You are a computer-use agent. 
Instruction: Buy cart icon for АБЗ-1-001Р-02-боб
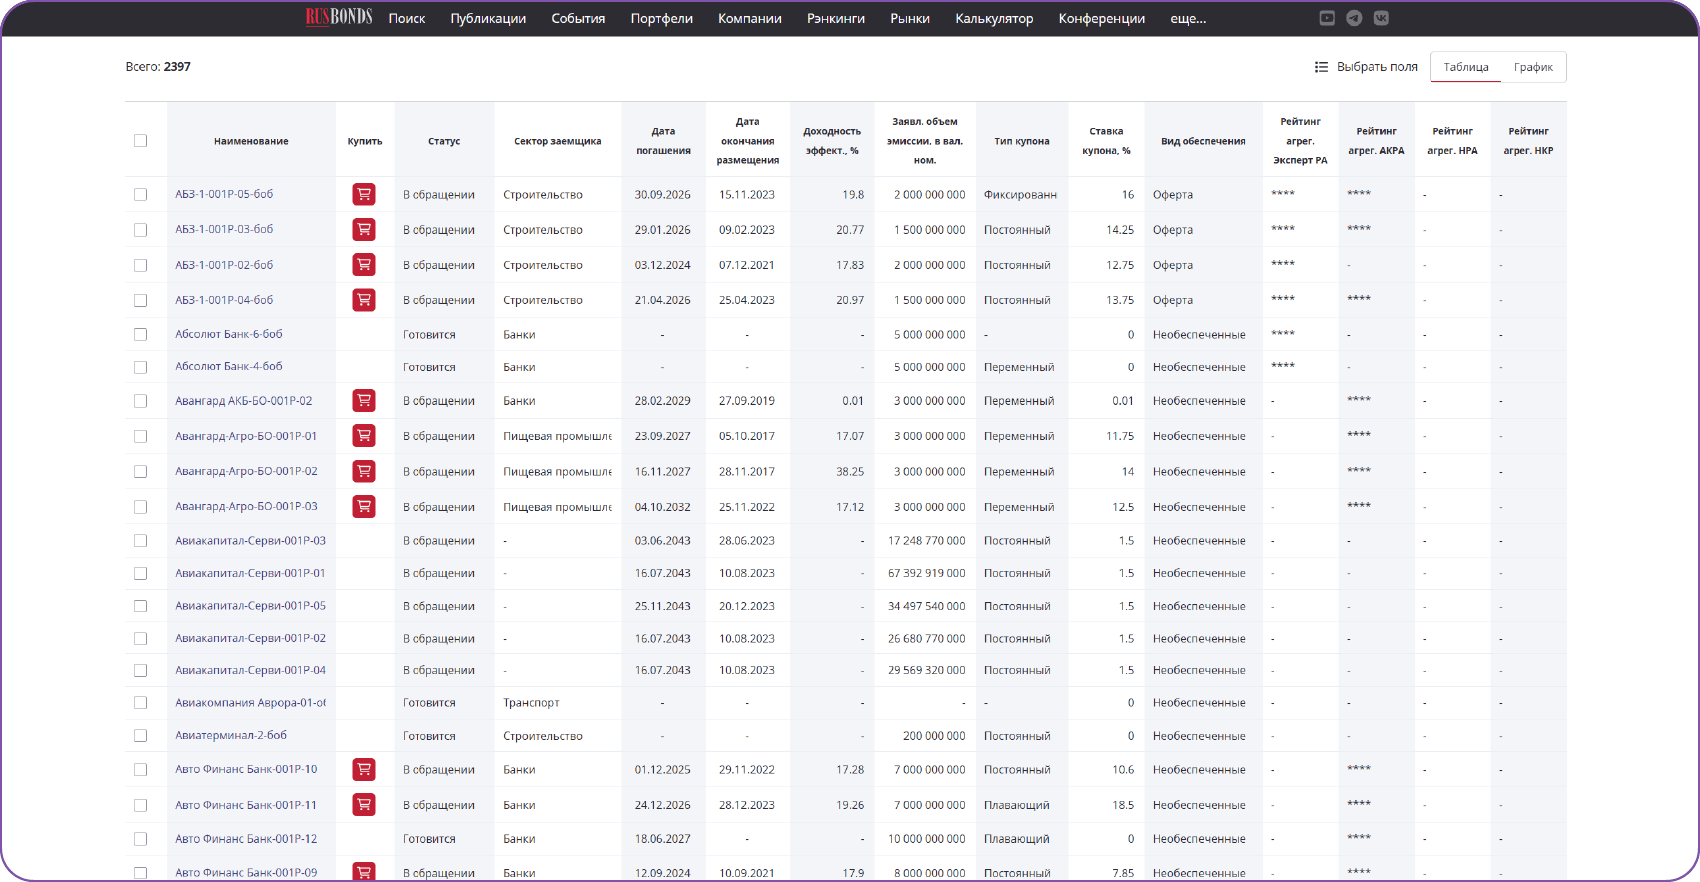pyautogui.click(x=364, y=265)
